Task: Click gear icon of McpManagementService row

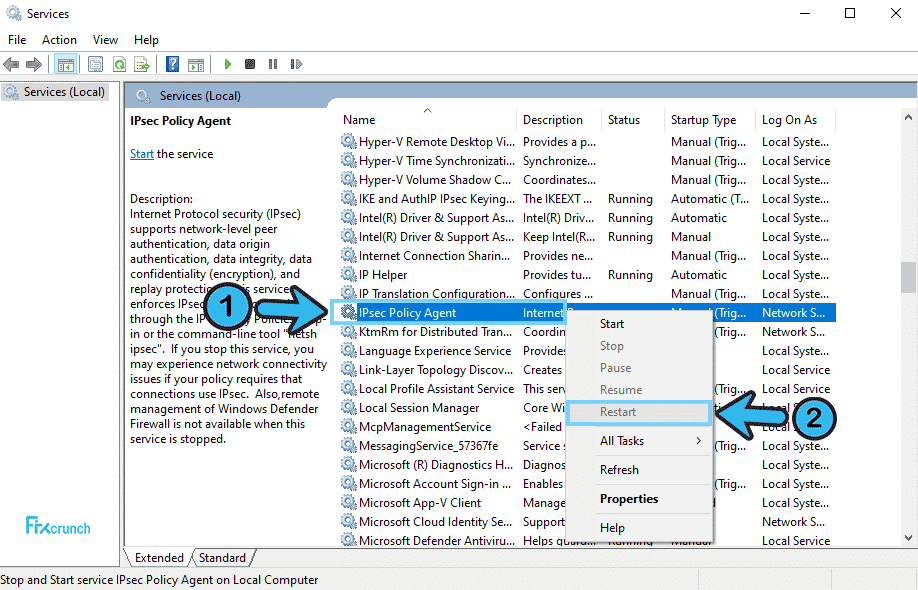Action: click(349, 427)
